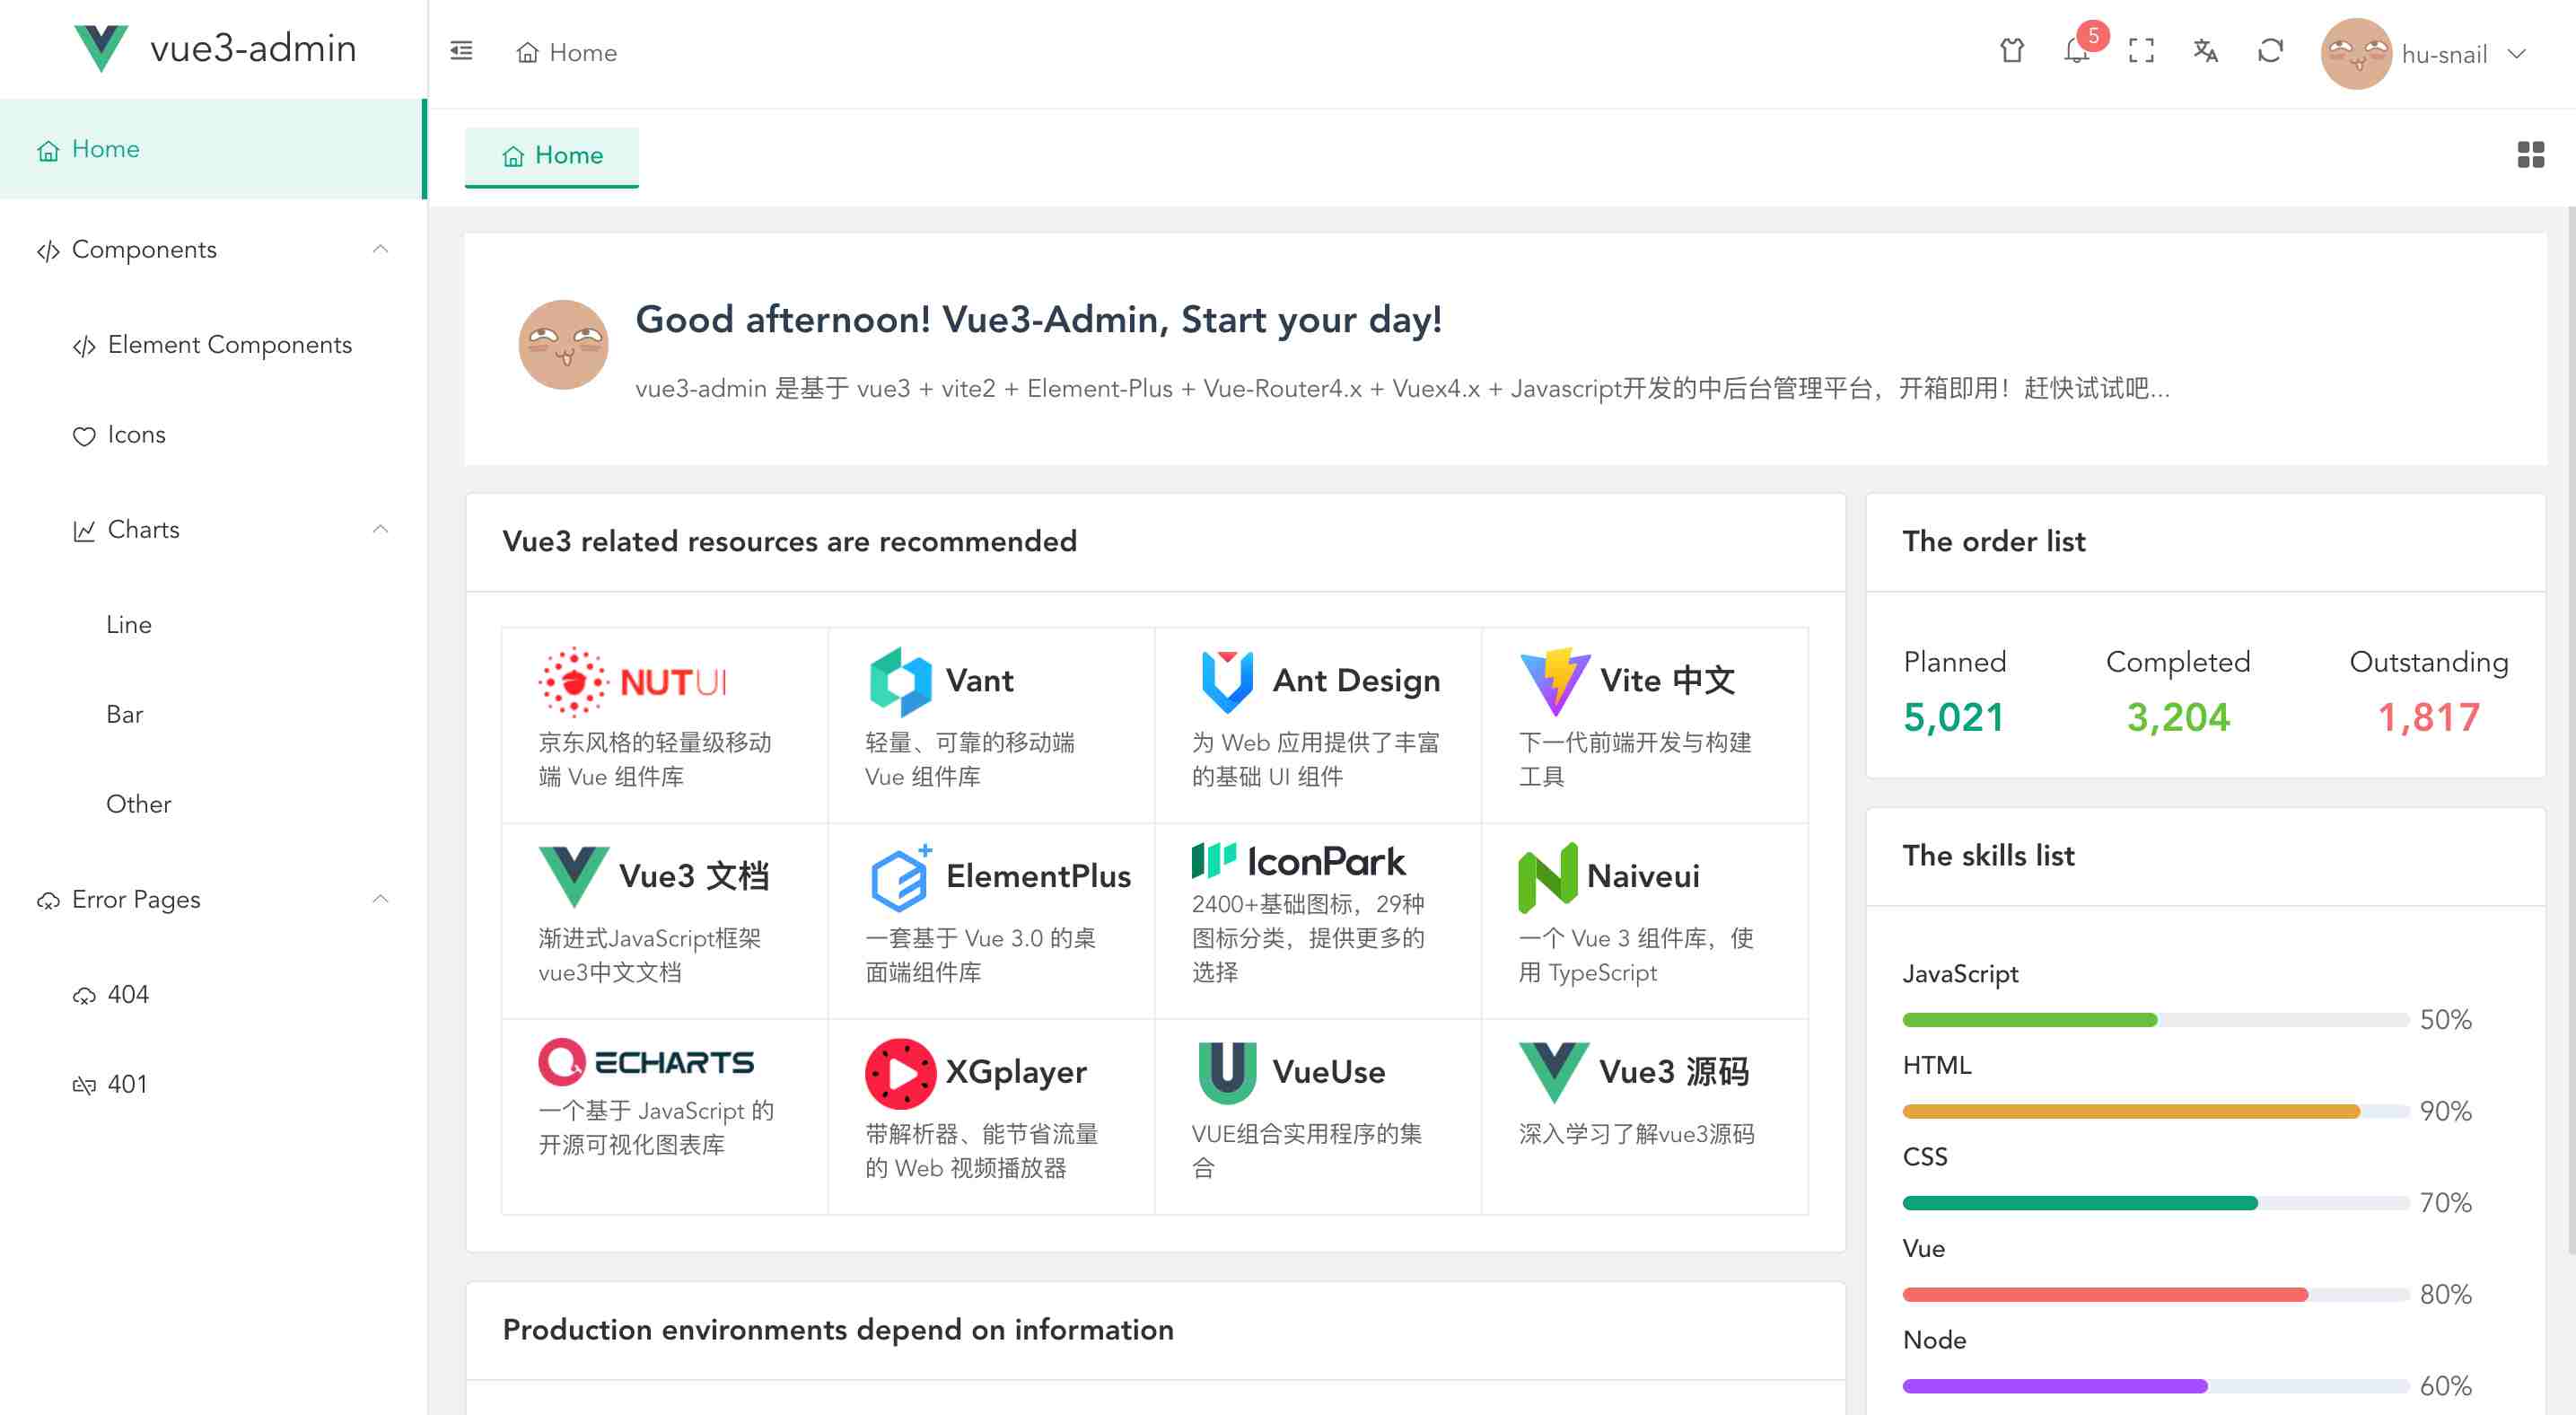Open the theme shirt icon
The height and width of the screenshot is (1415, 2576).
[2012, 51]
